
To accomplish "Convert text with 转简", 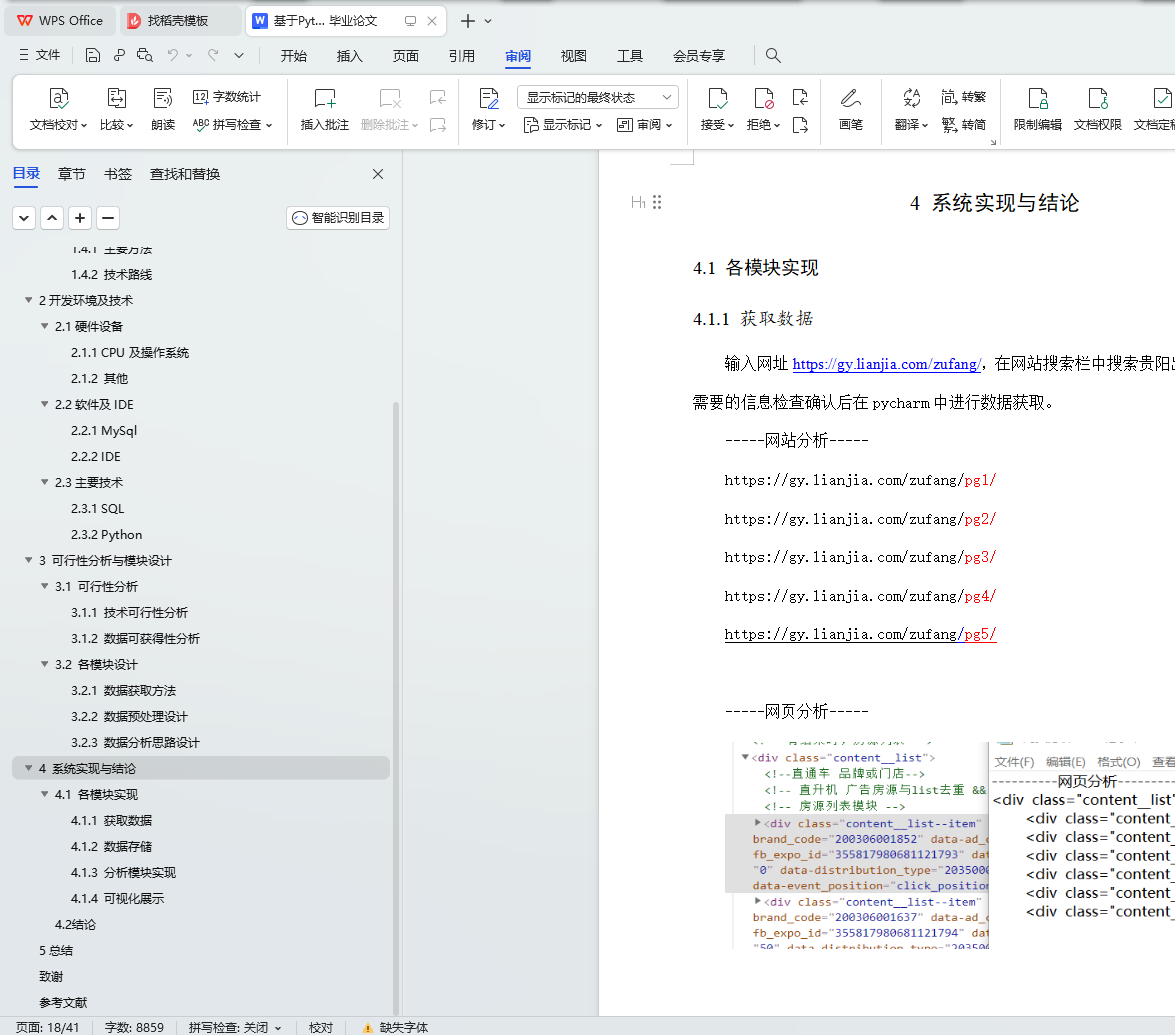I will 964,124.
